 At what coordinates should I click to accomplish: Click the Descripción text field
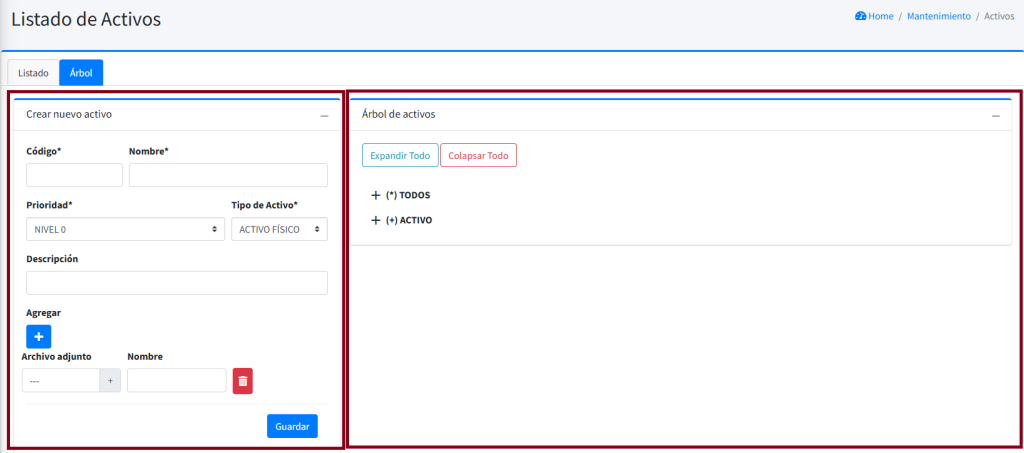[x=177, y=282]
